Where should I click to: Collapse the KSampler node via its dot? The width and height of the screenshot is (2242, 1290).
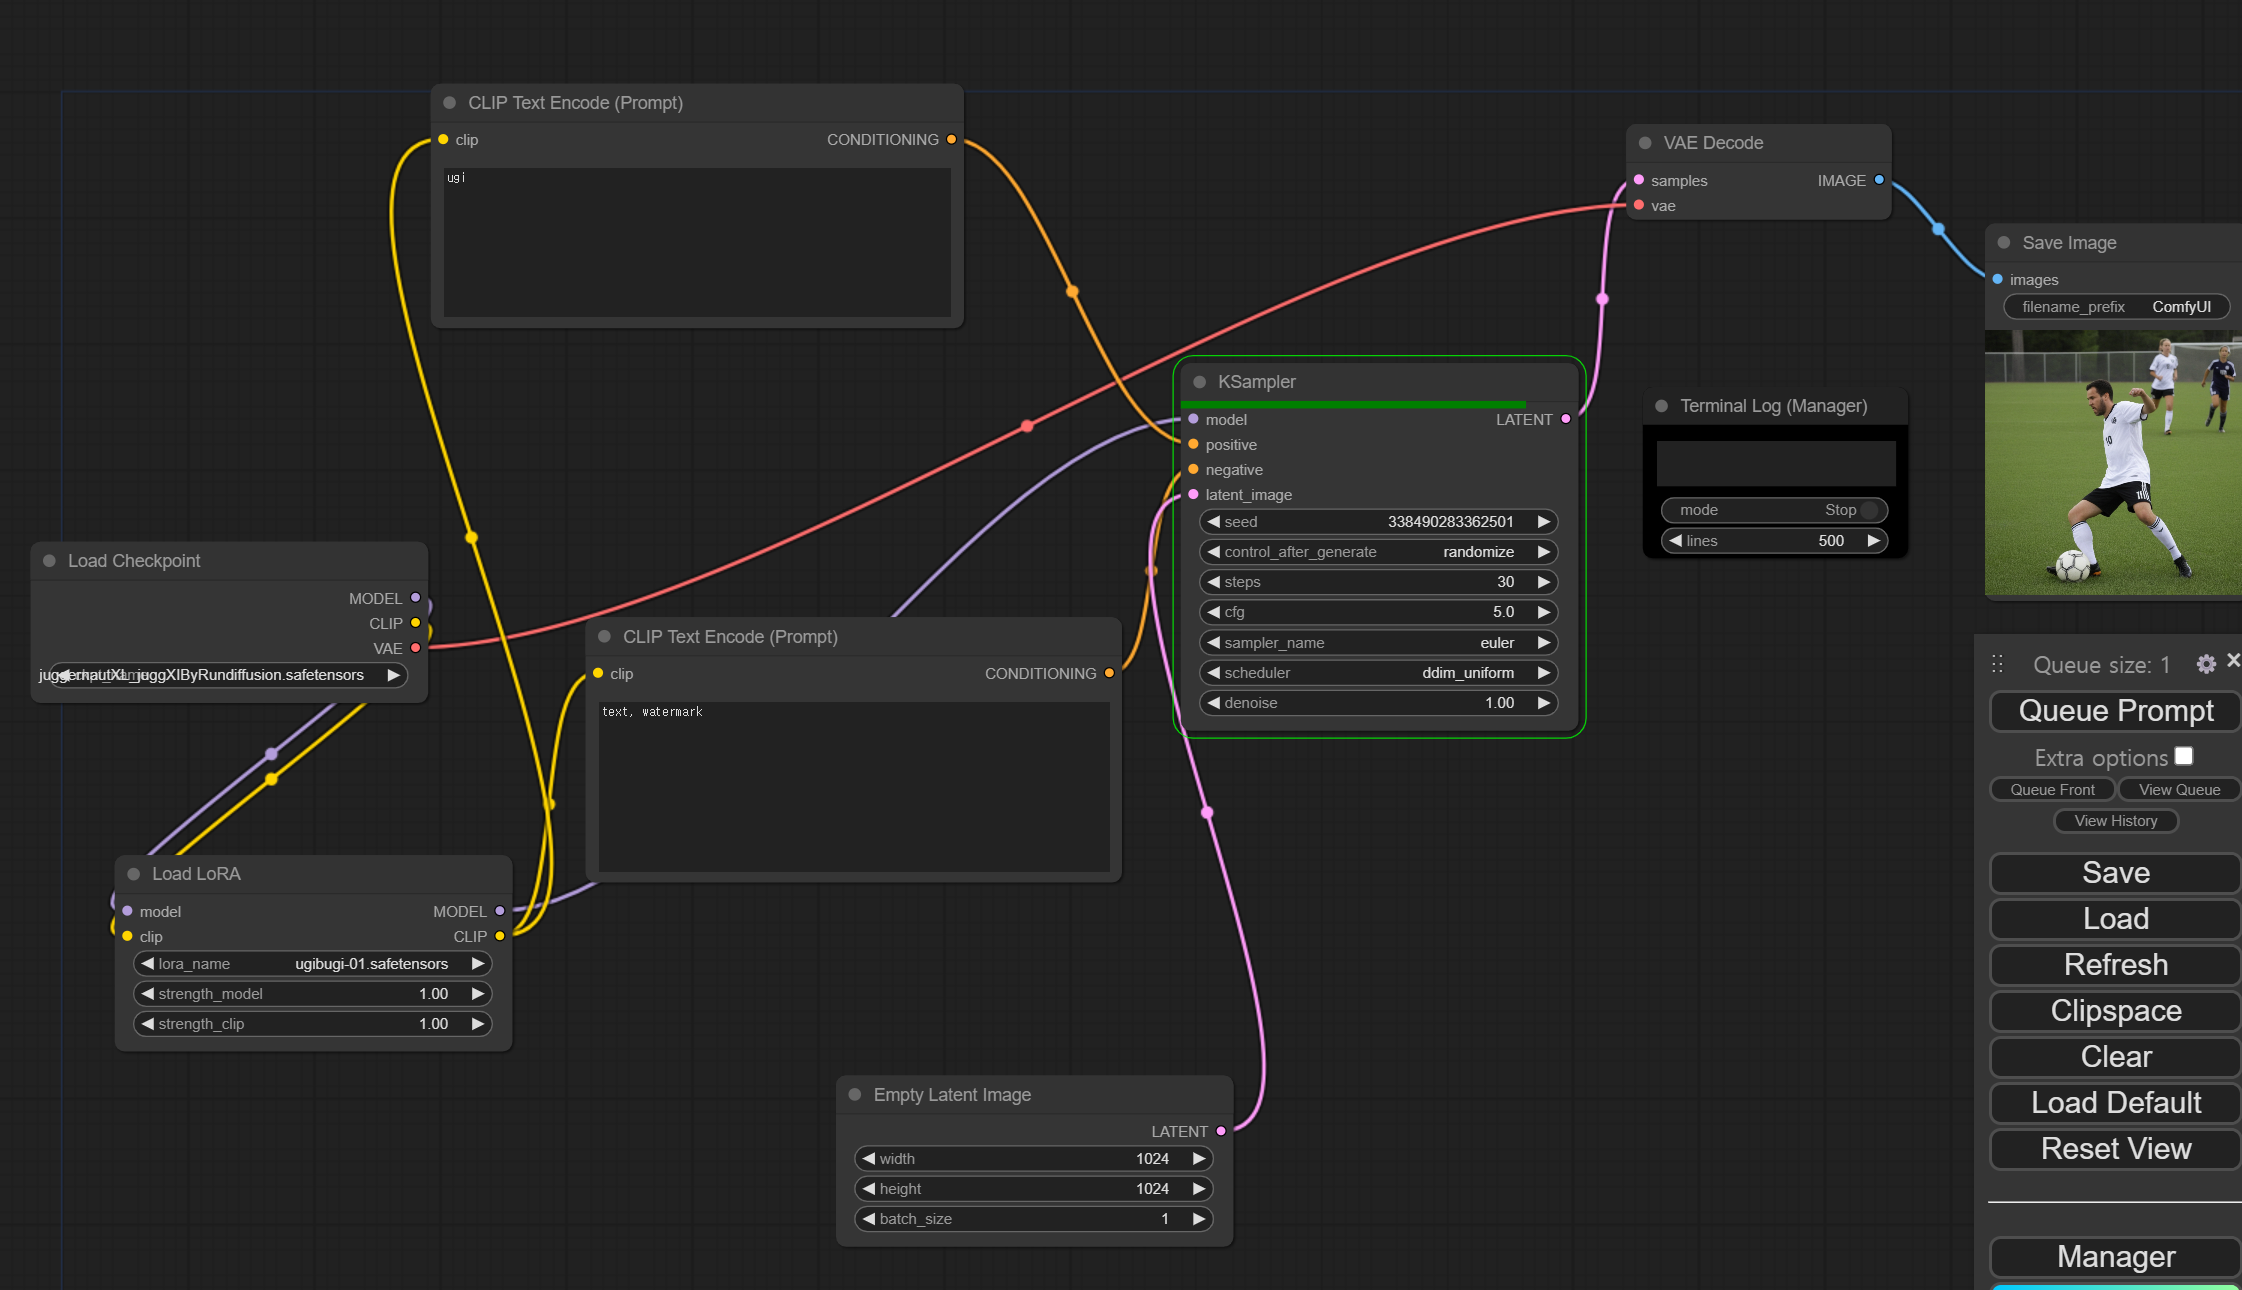click(1199, 382)
